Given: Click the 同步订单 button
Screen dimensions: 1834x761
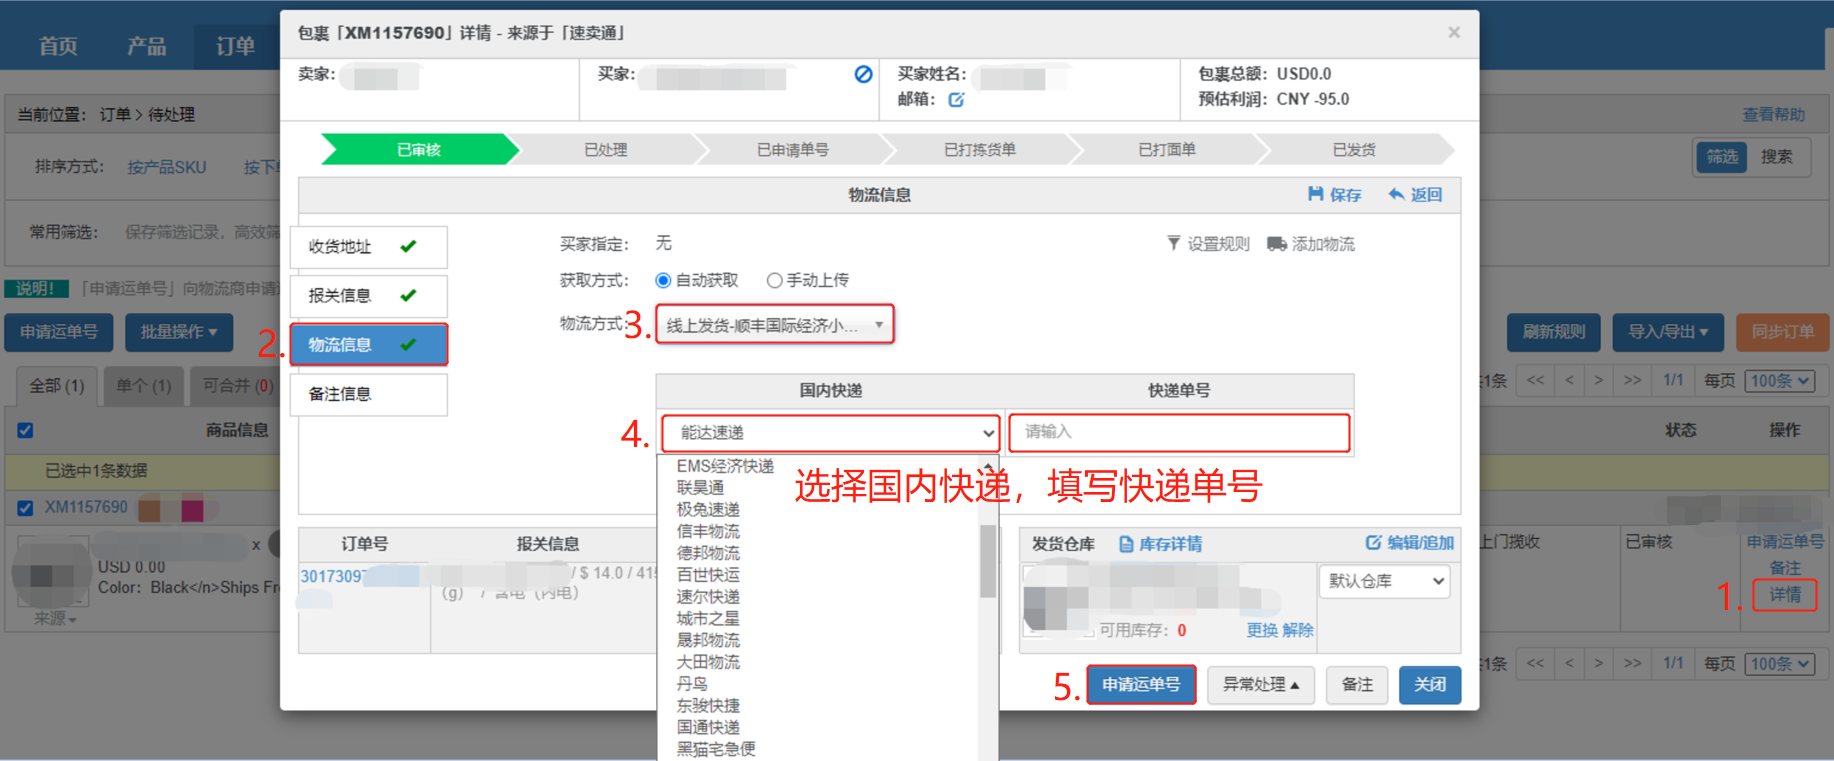Looking at the screenshot, I should (x=1783, y=332).
